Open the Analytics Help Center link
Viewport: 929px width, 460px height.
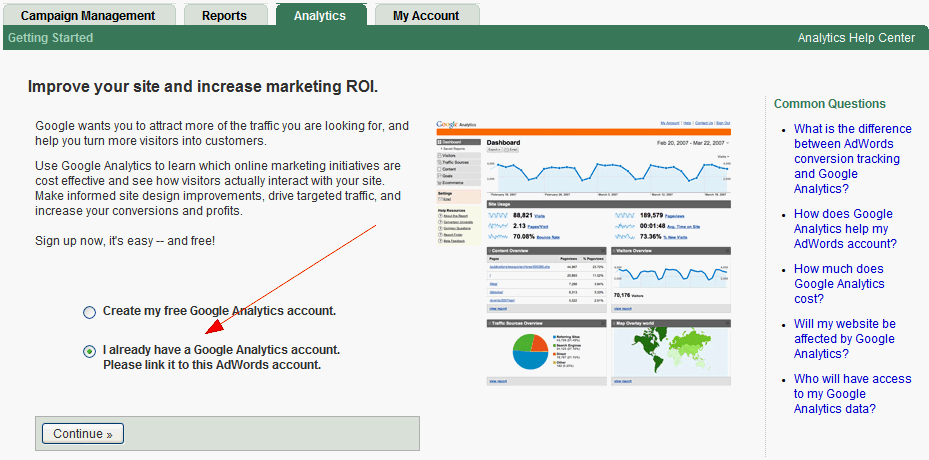[x=856, y=38]
